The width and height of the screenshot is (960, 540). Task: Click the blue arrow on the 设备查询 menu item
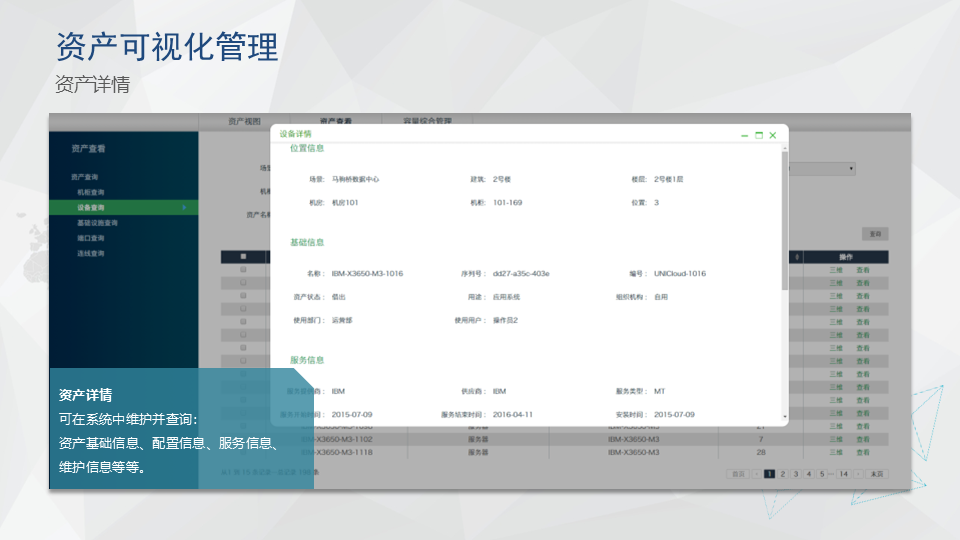pyautogui.click(x=184, y=208)
